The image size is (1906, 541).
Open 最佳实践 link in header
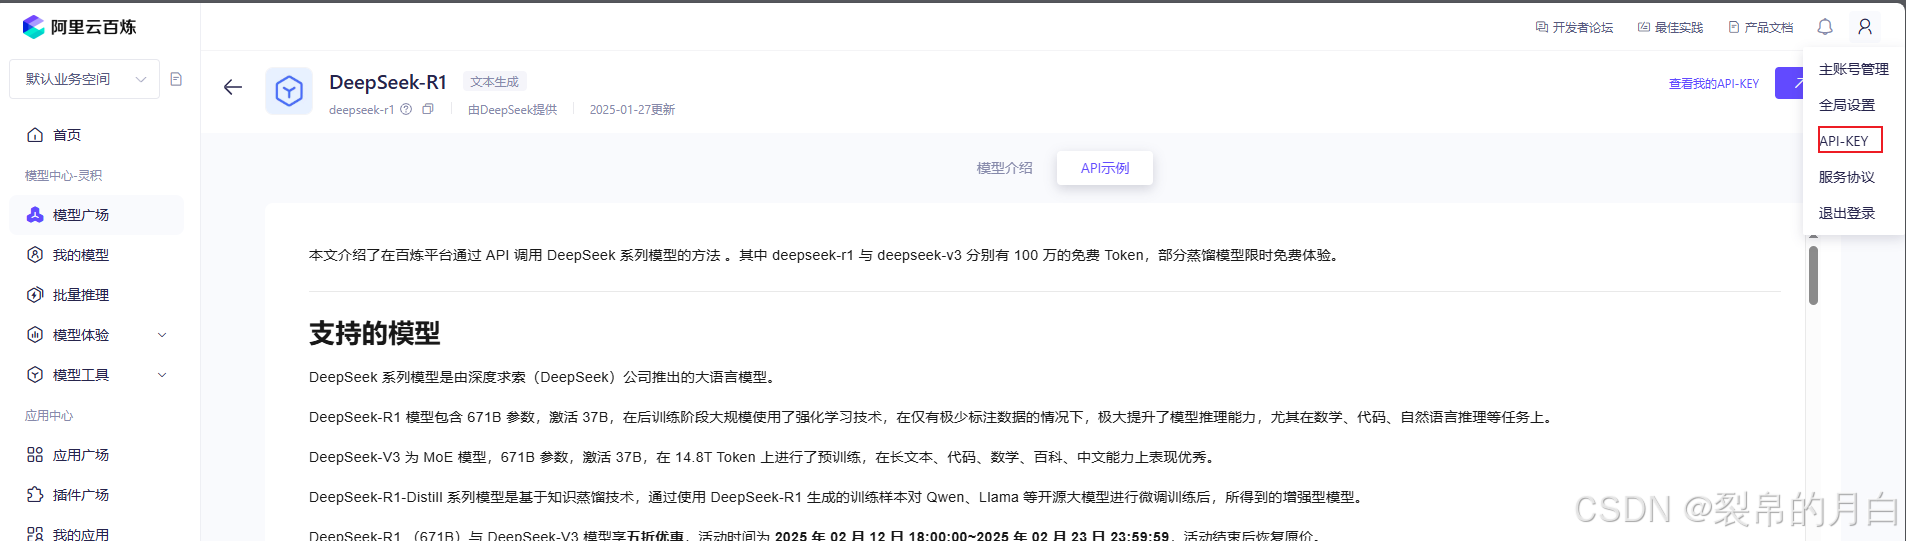[x=1670, y=27]
